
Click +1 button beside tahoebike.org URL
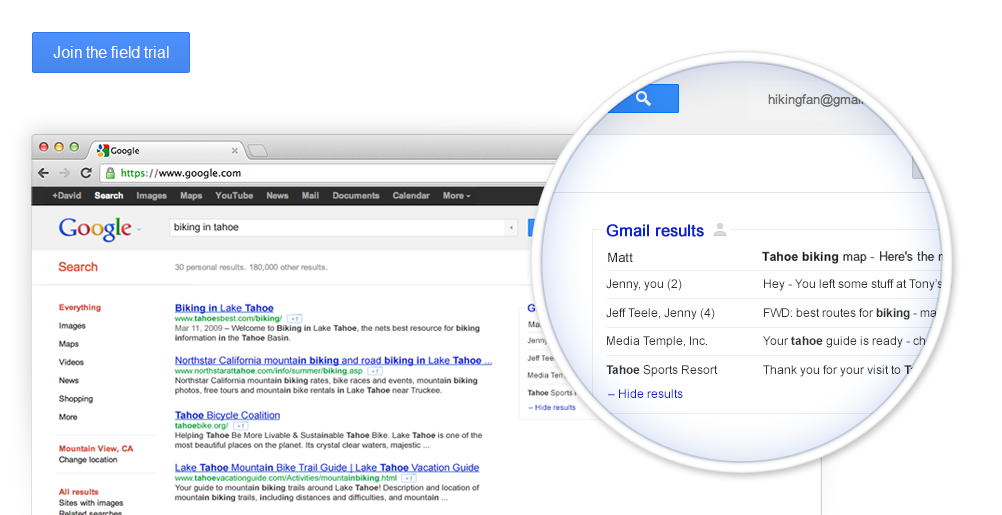point(240,426)
